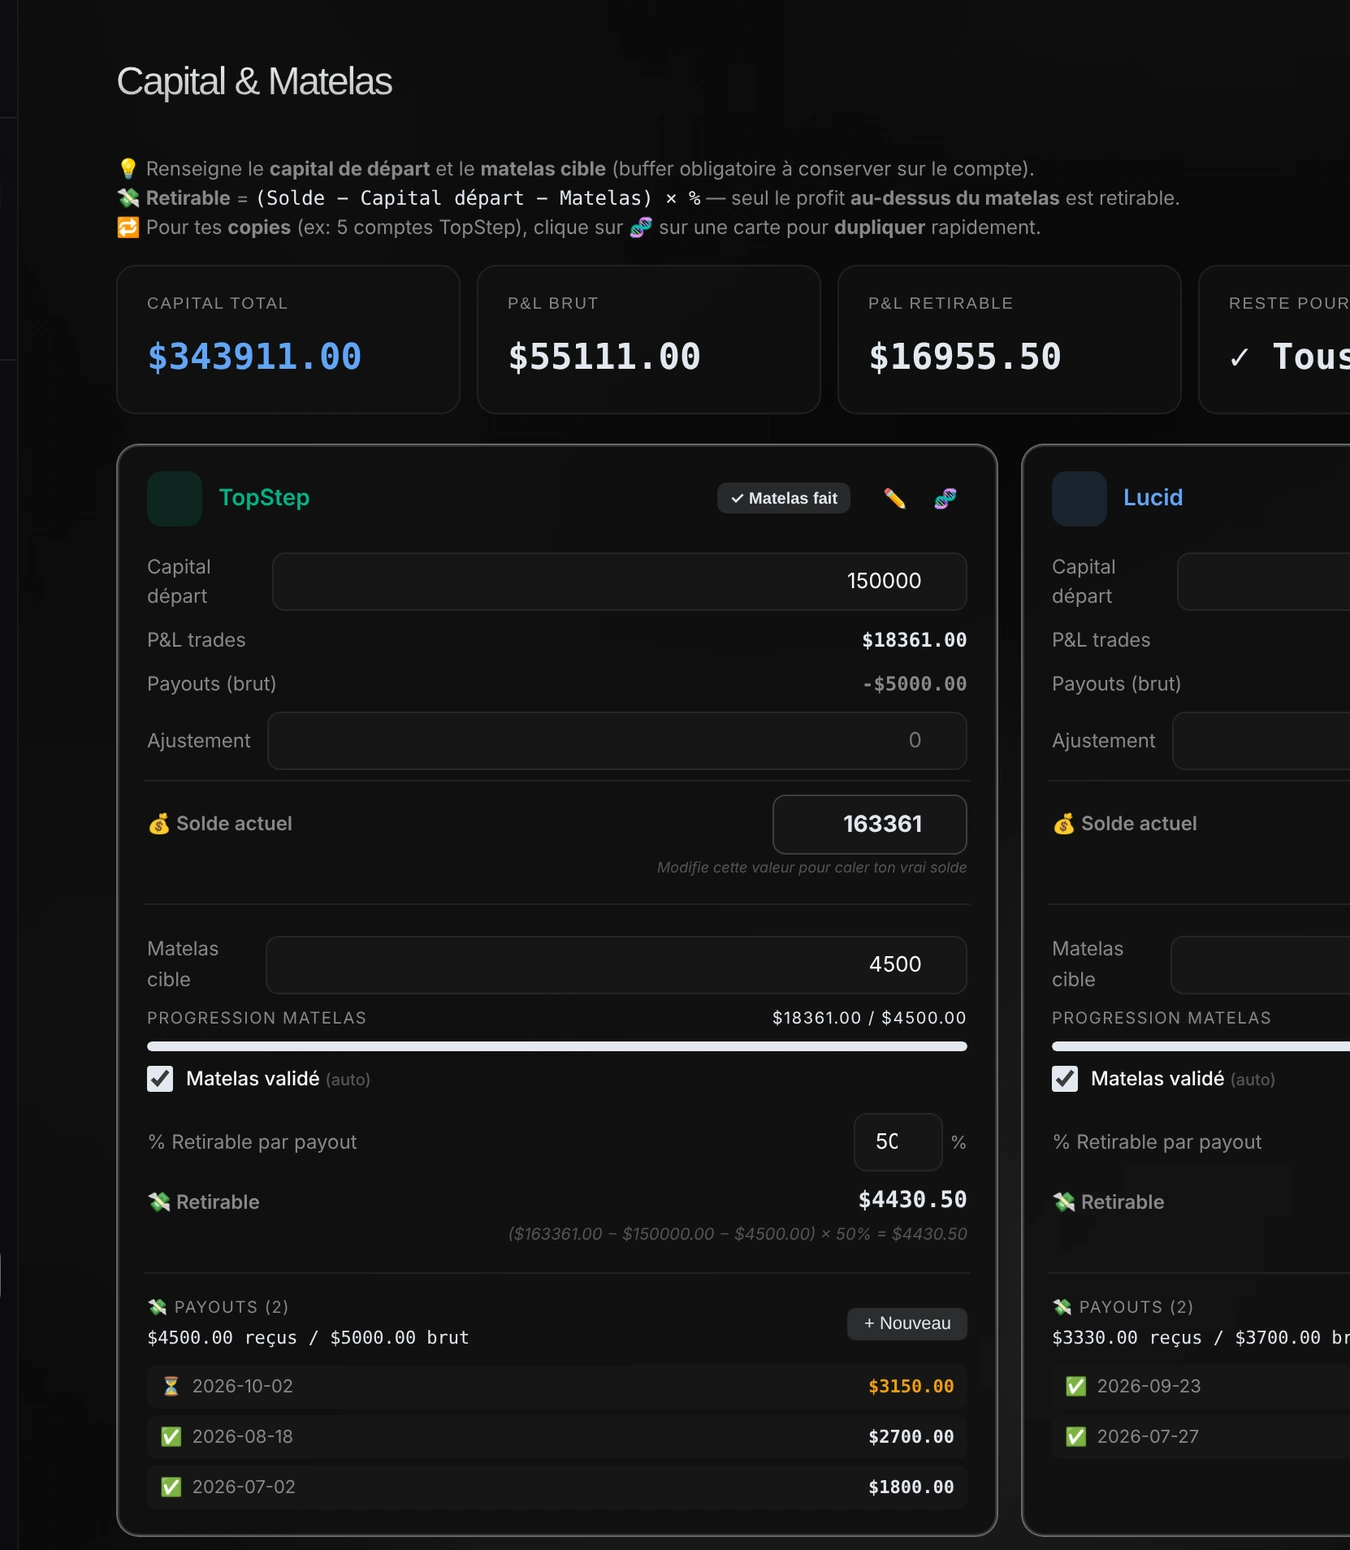Screen dimensions: 1350x1550
Task: Toggle Matelas validé checkbox in TopStep card
Action: 160,1079
